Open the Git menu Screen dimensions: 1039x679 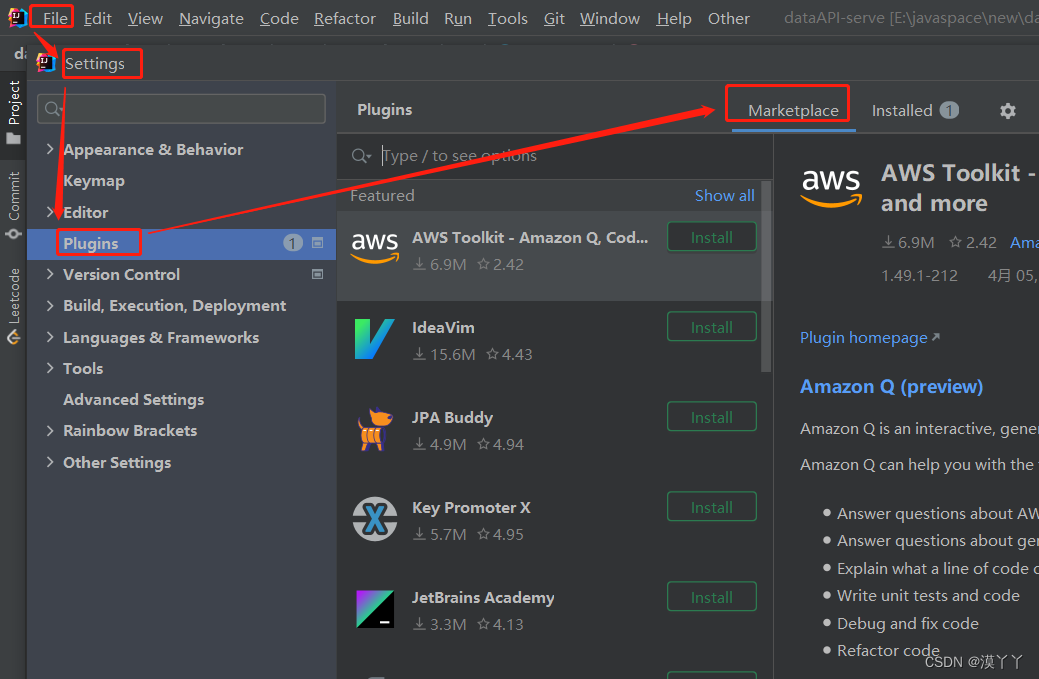554,19
